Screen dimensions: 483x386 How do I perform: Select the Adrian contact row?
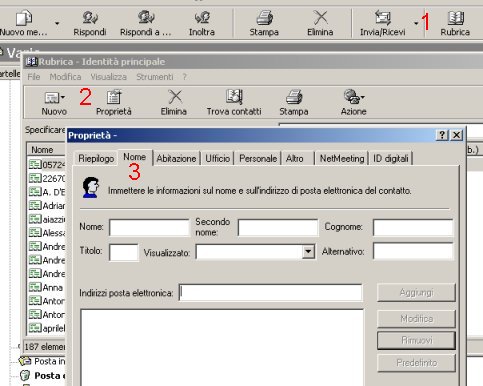[47, 206]
